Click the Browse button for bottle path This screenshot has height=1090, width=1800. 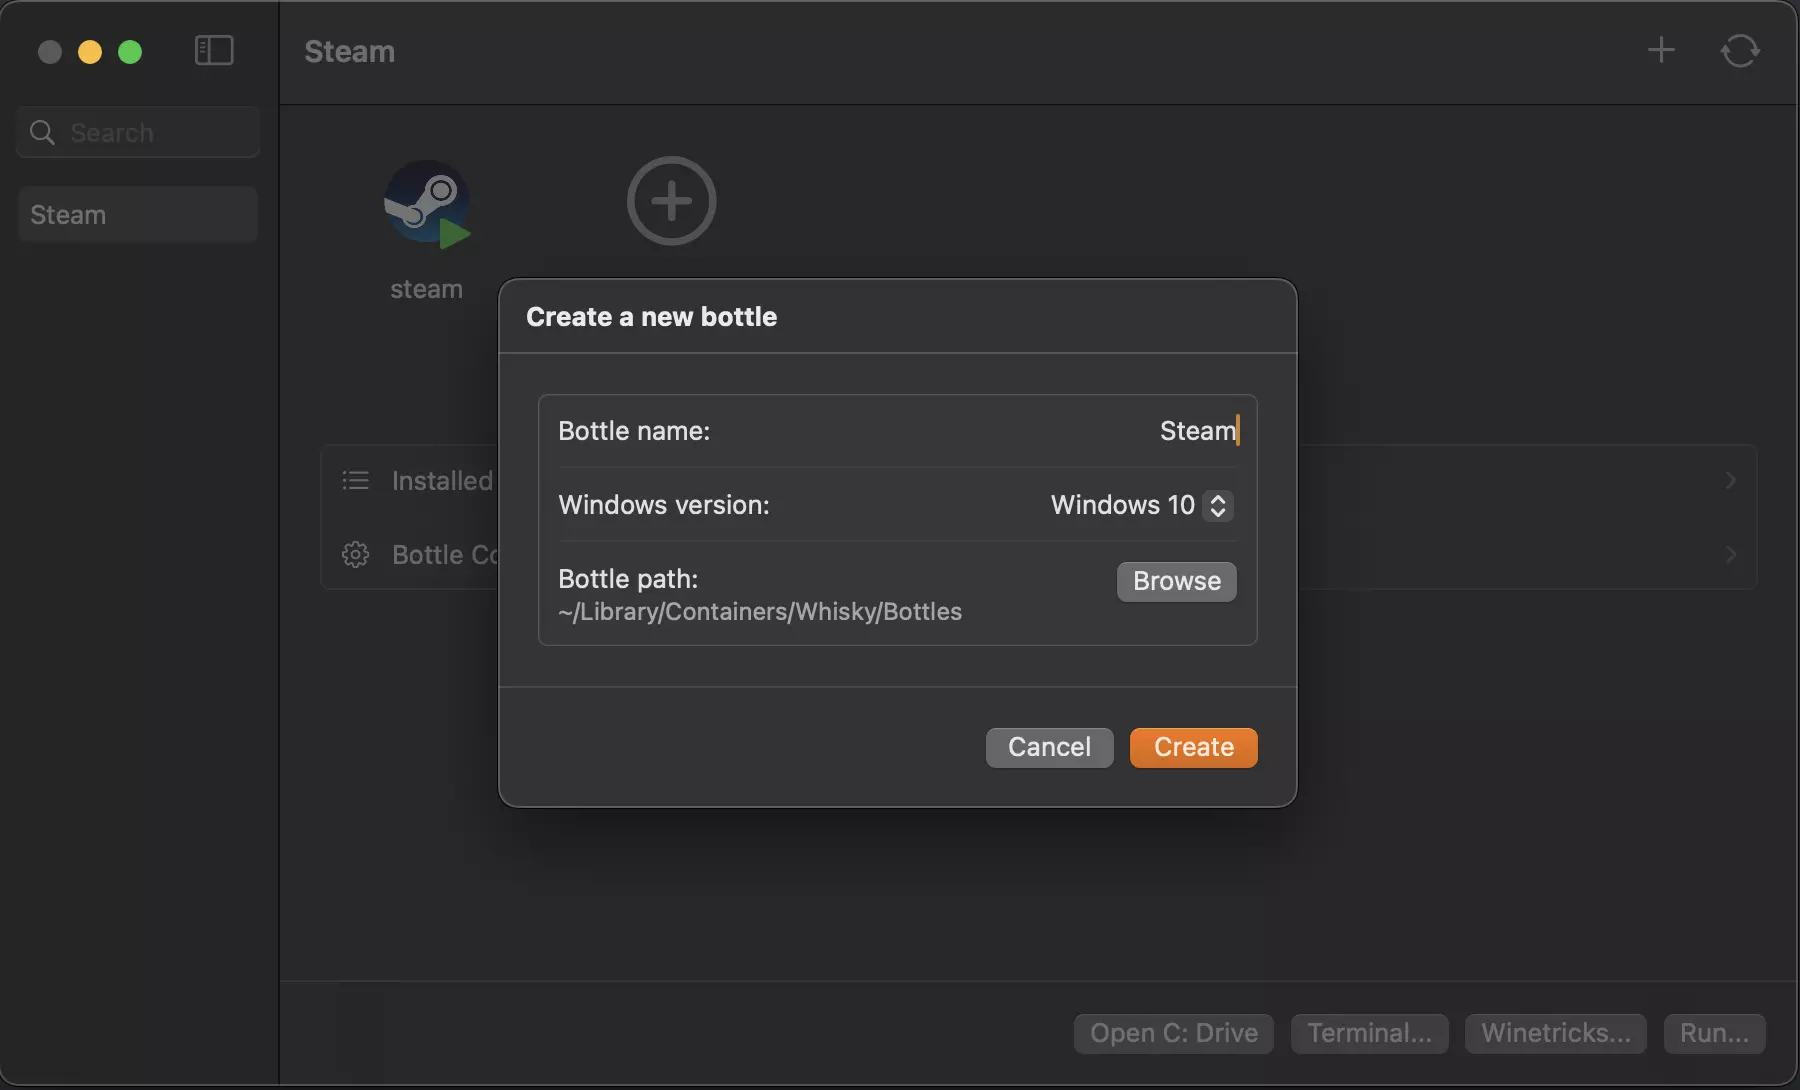1177,581
